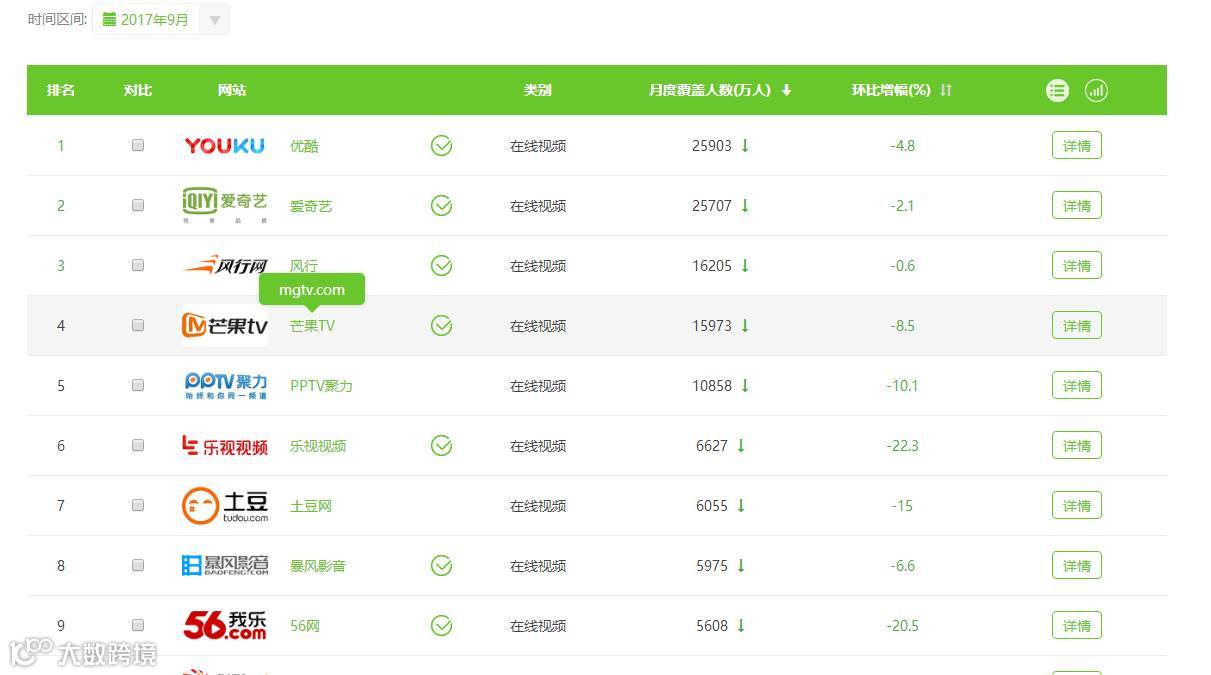This screenshot has height=675, width=1211.
Task: Click verified checkmark icon for 优酷
Action: (441, 146)
